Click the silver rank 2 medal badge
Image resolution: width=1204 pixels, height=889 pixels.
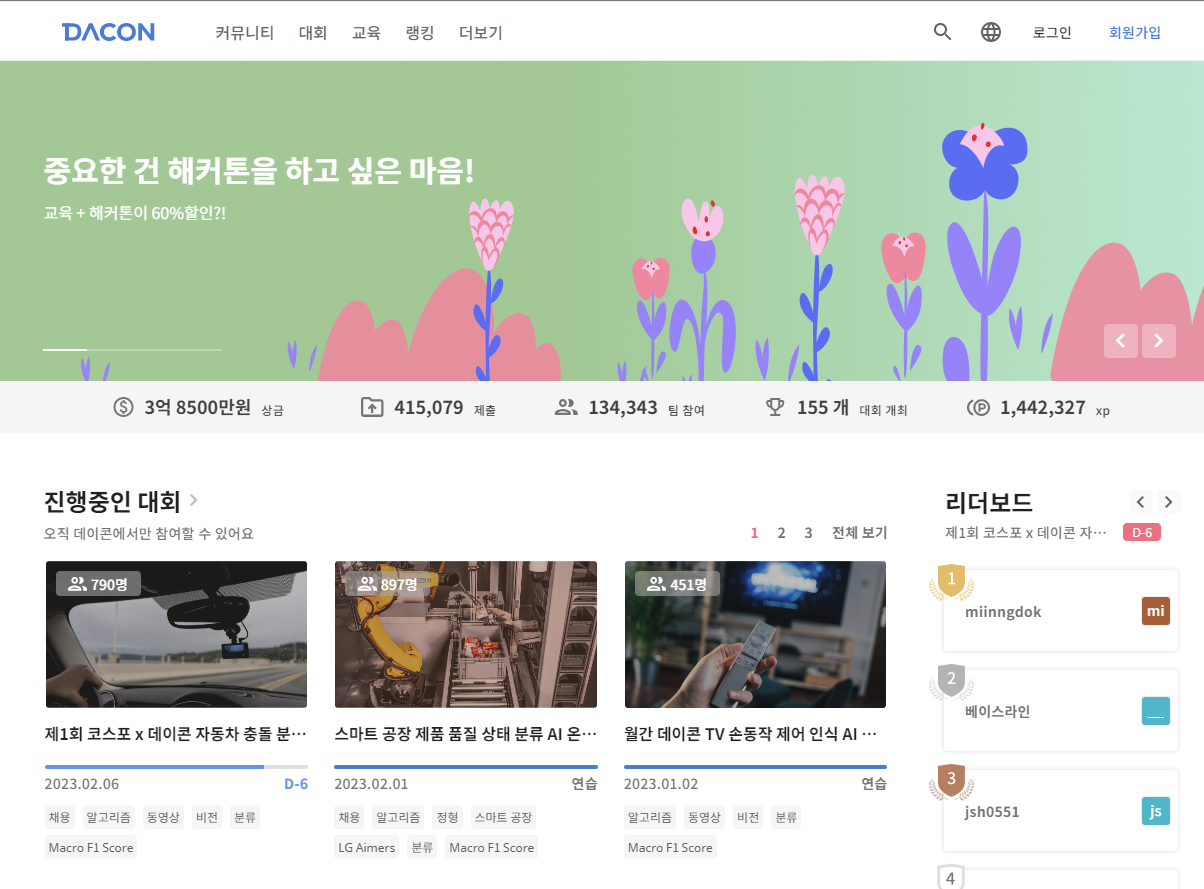pos(951,681)
